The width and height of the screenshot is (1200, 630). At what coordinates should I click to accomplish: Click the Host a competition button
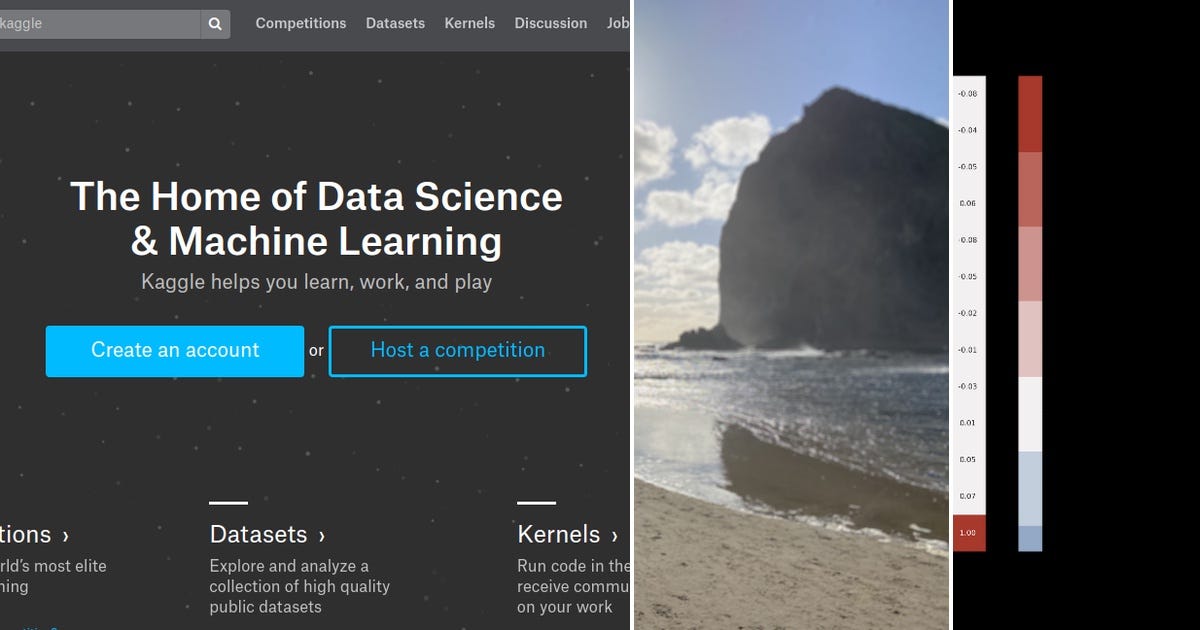[457, 351]
